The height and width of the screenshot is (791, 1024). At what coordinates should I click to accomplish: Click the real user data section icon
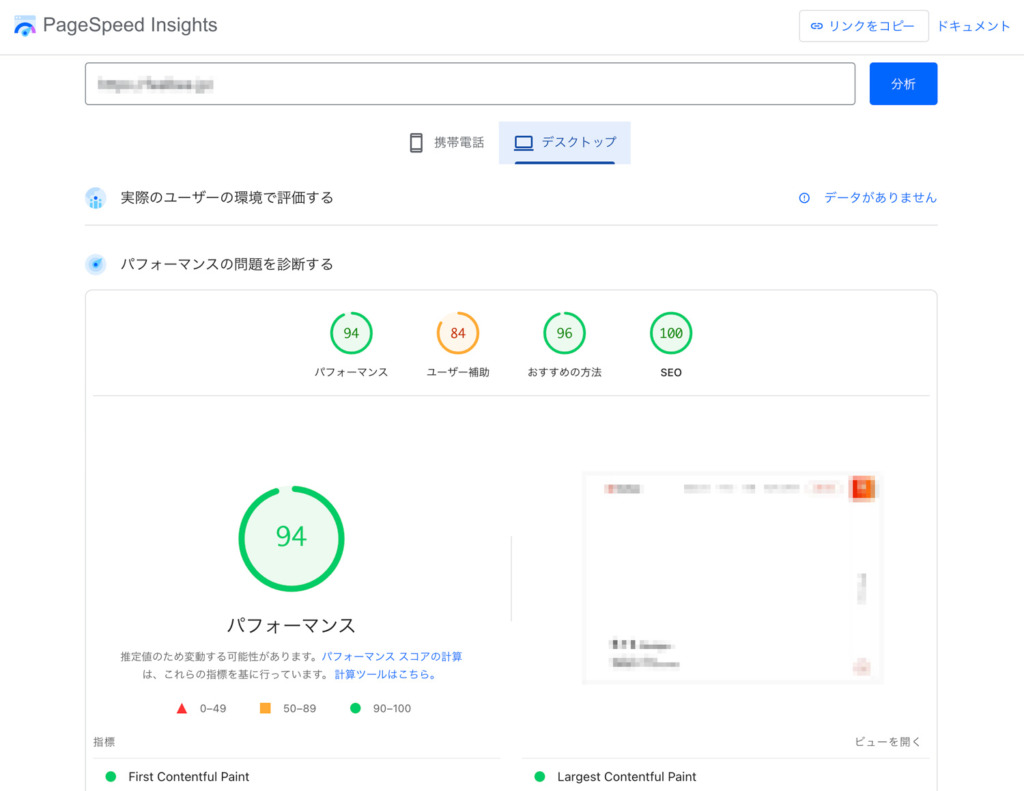[x=96, y=198]
